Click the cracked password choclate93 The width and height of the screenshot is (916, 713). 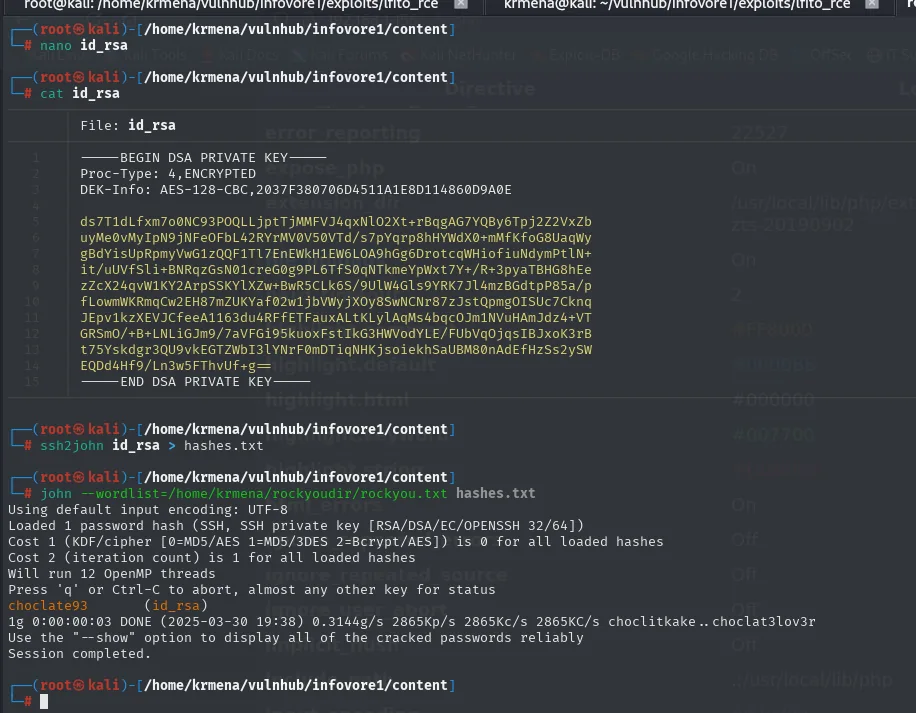(x=48, y=606)
